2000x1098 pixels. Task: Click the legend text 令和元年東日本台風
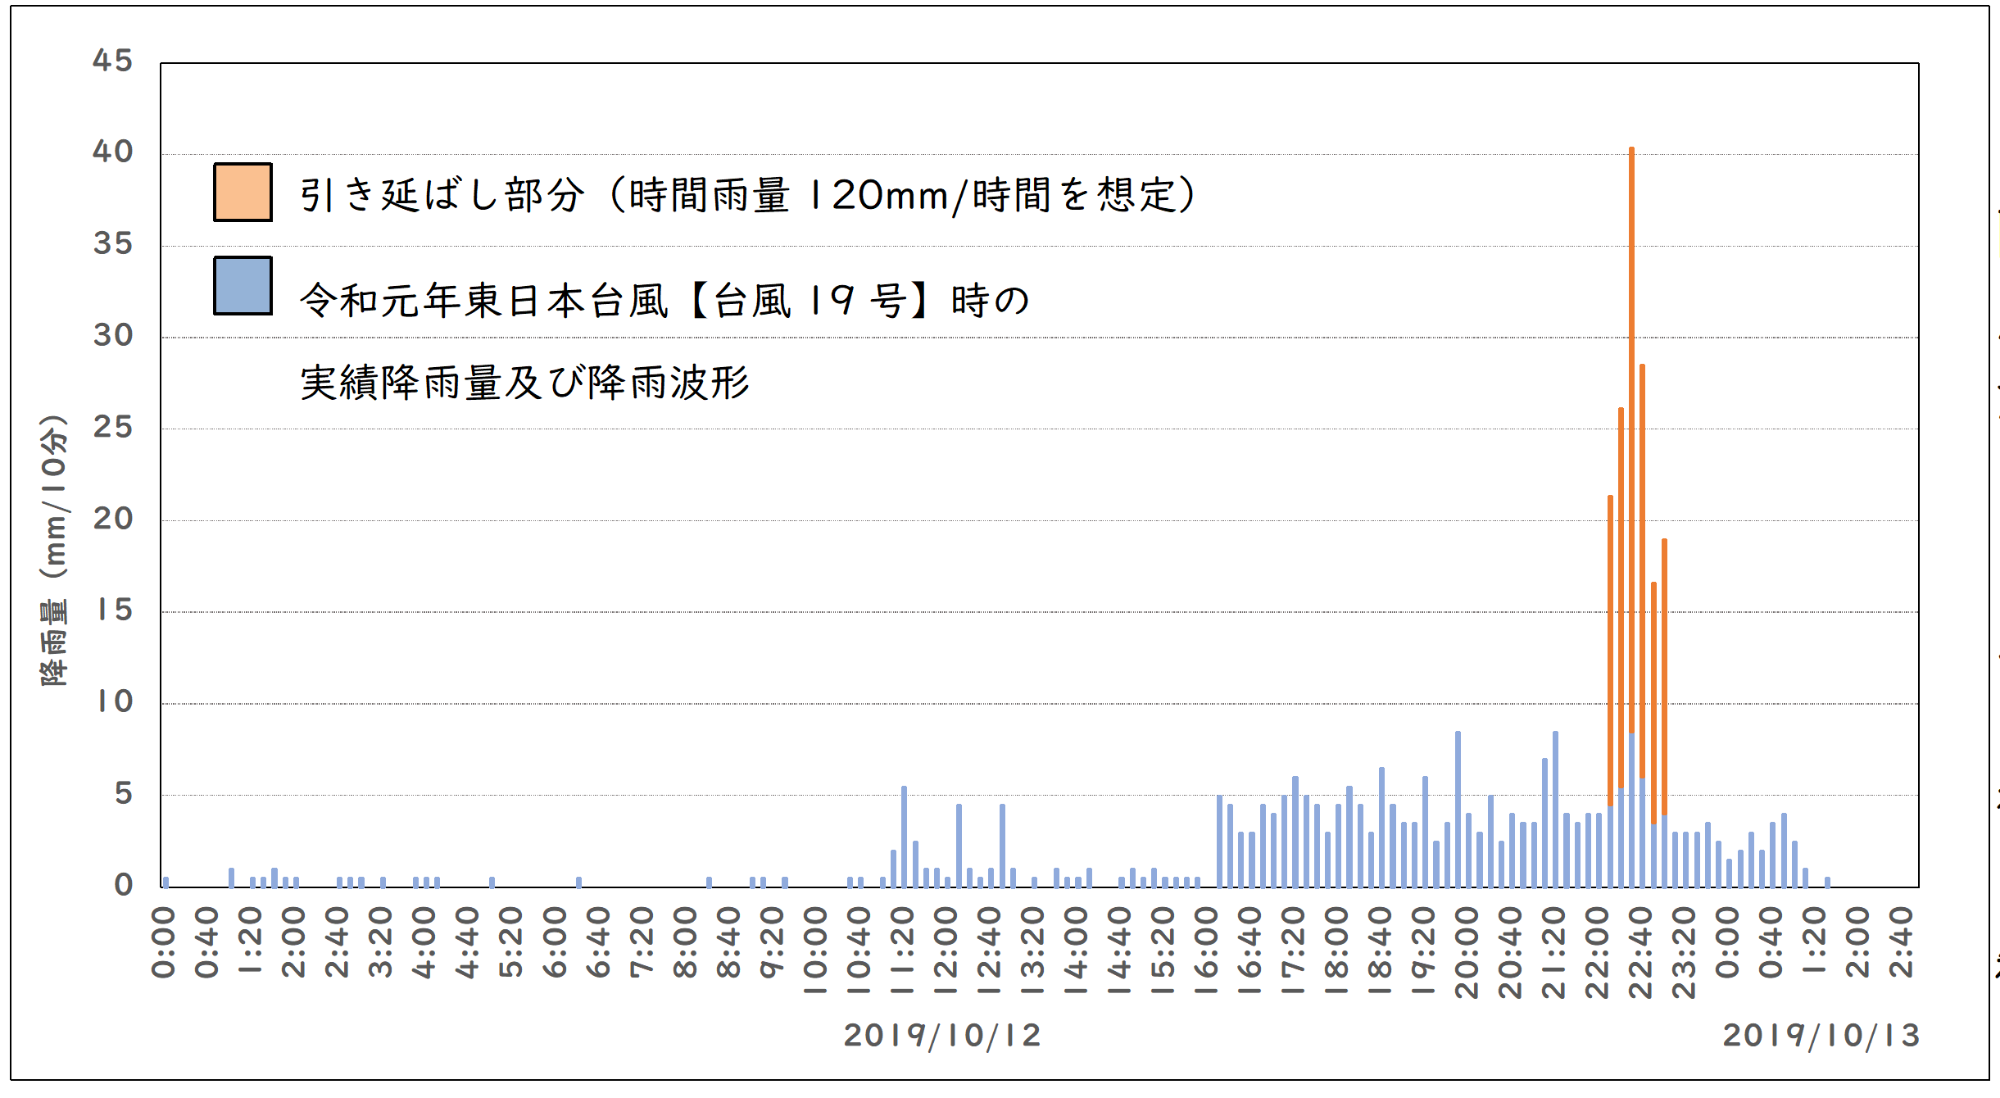[x=484, y=300]
